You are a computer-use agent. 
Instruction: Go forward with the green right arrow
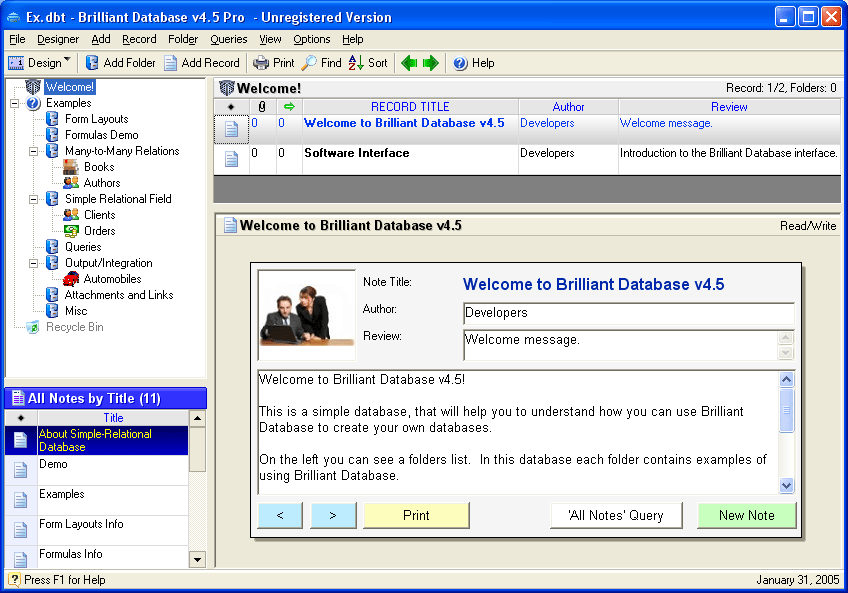coord(430,63)
